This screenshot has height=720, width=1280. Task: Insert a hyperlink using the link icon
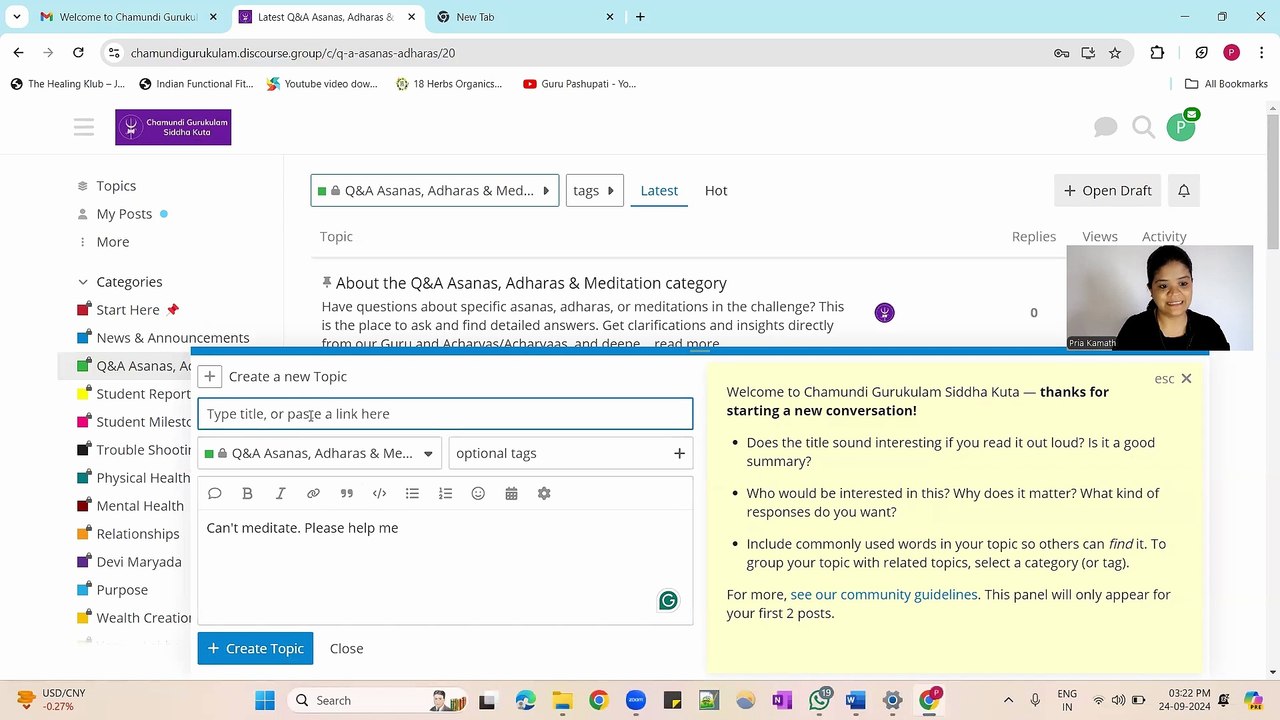coord(313,493)
